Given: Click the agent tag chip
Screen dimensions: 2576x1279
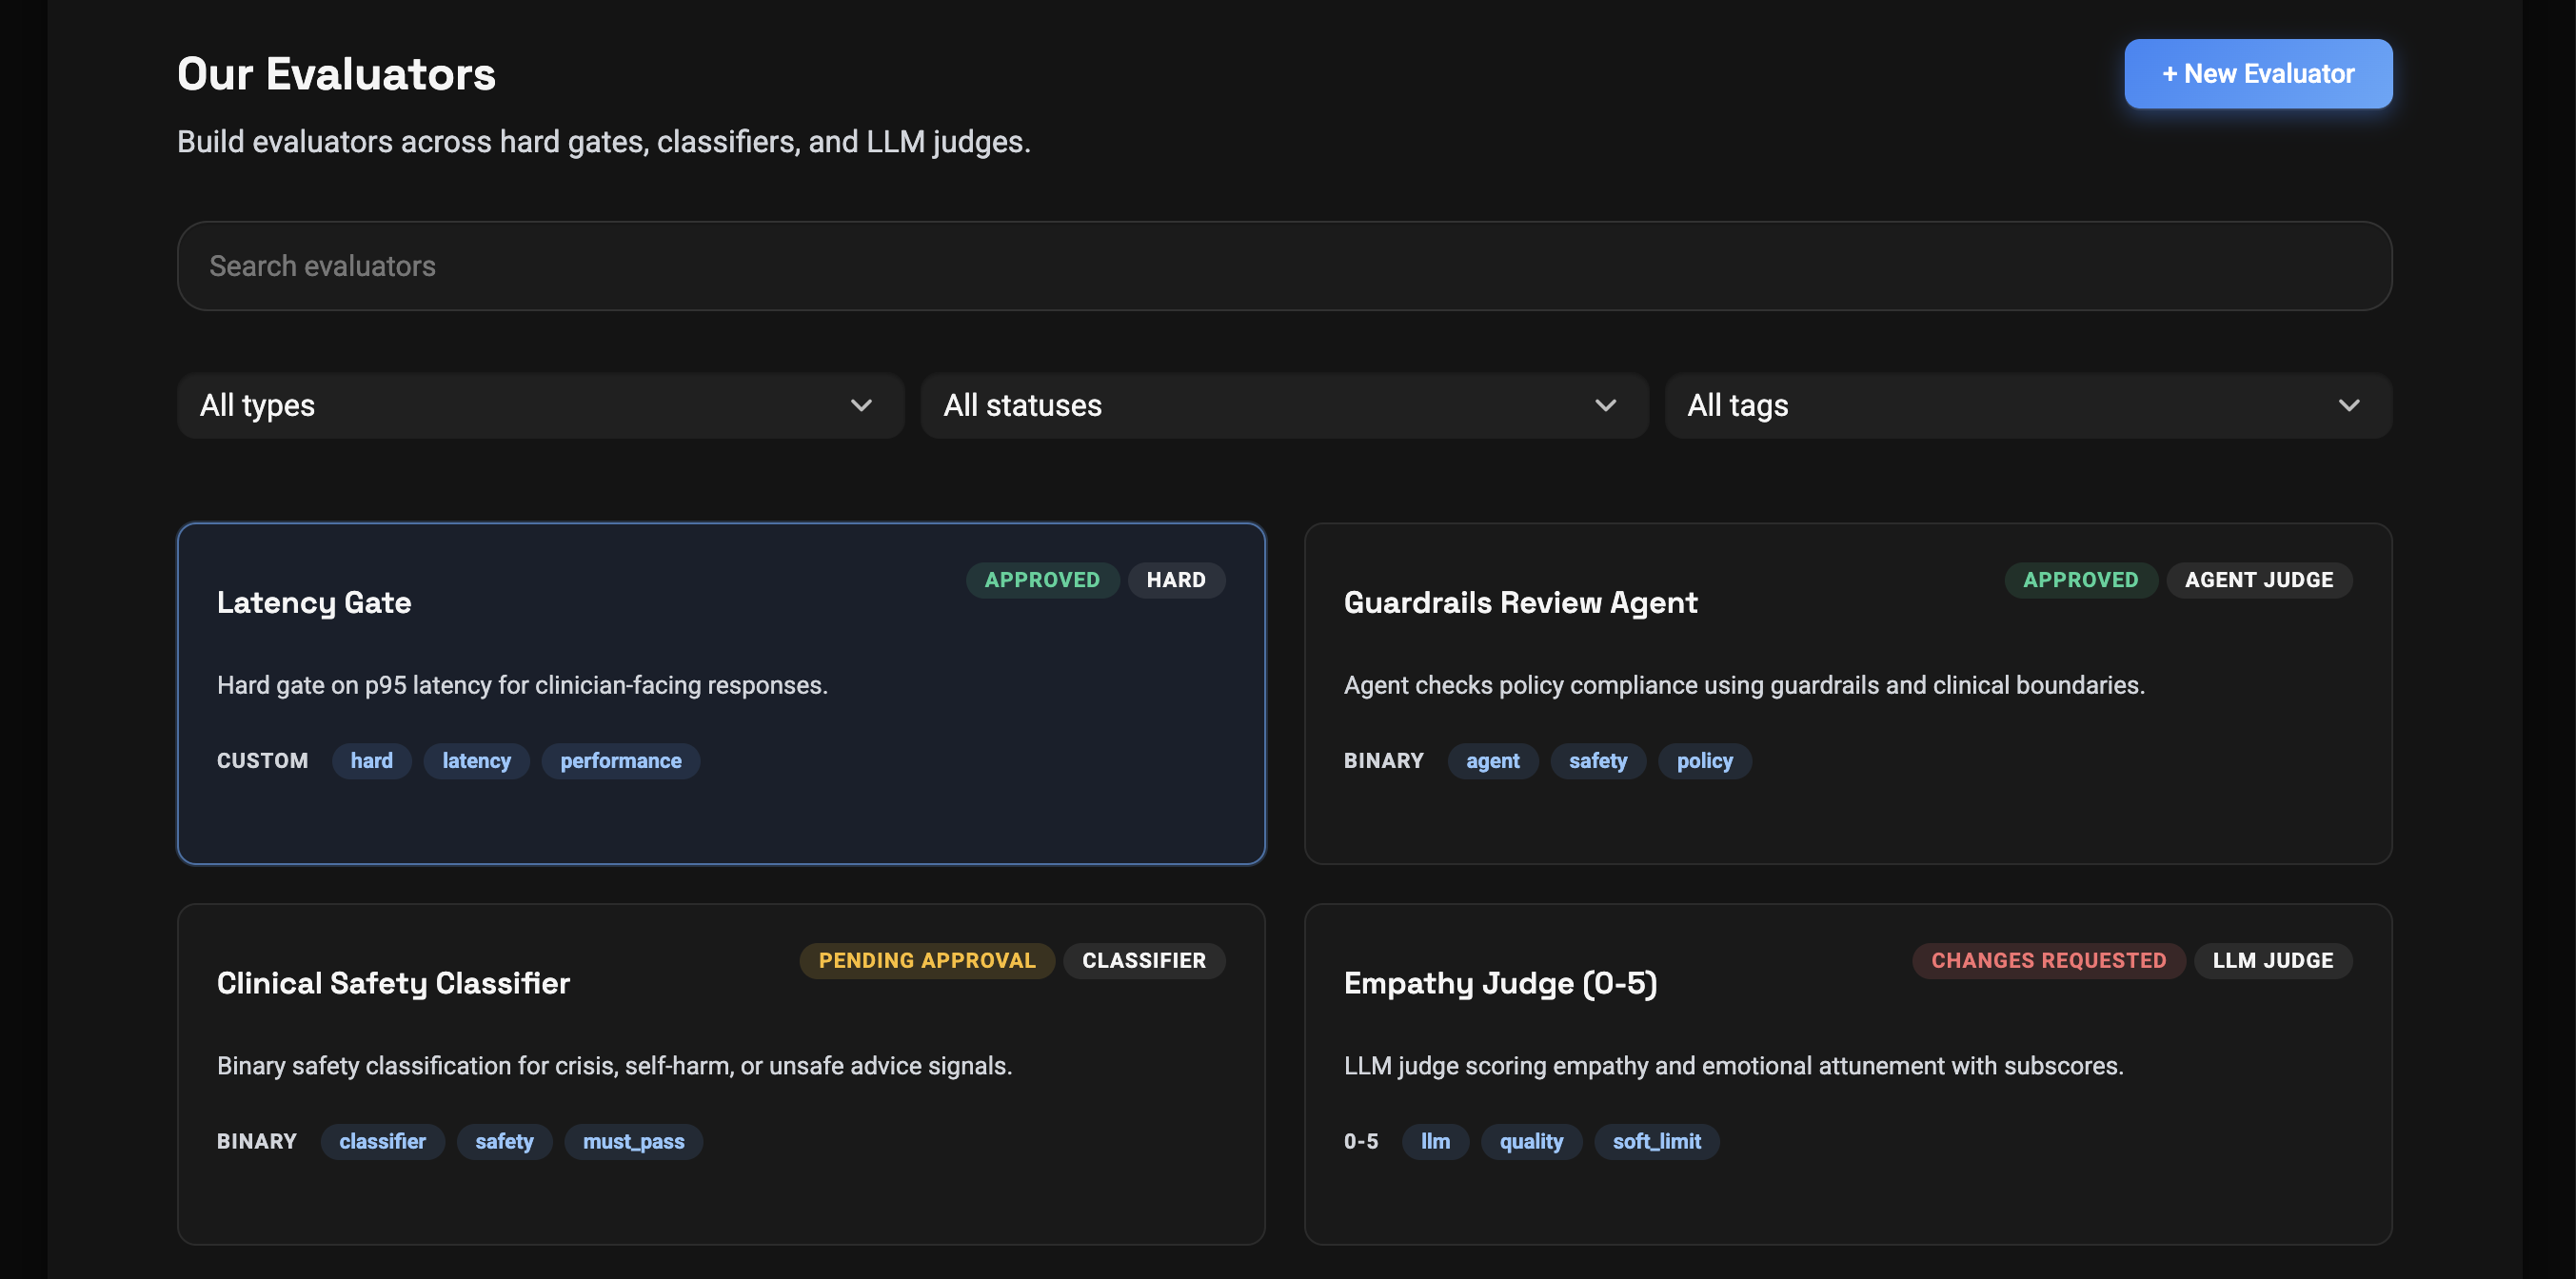Looking at the screenshot, I should (1492, 761).
